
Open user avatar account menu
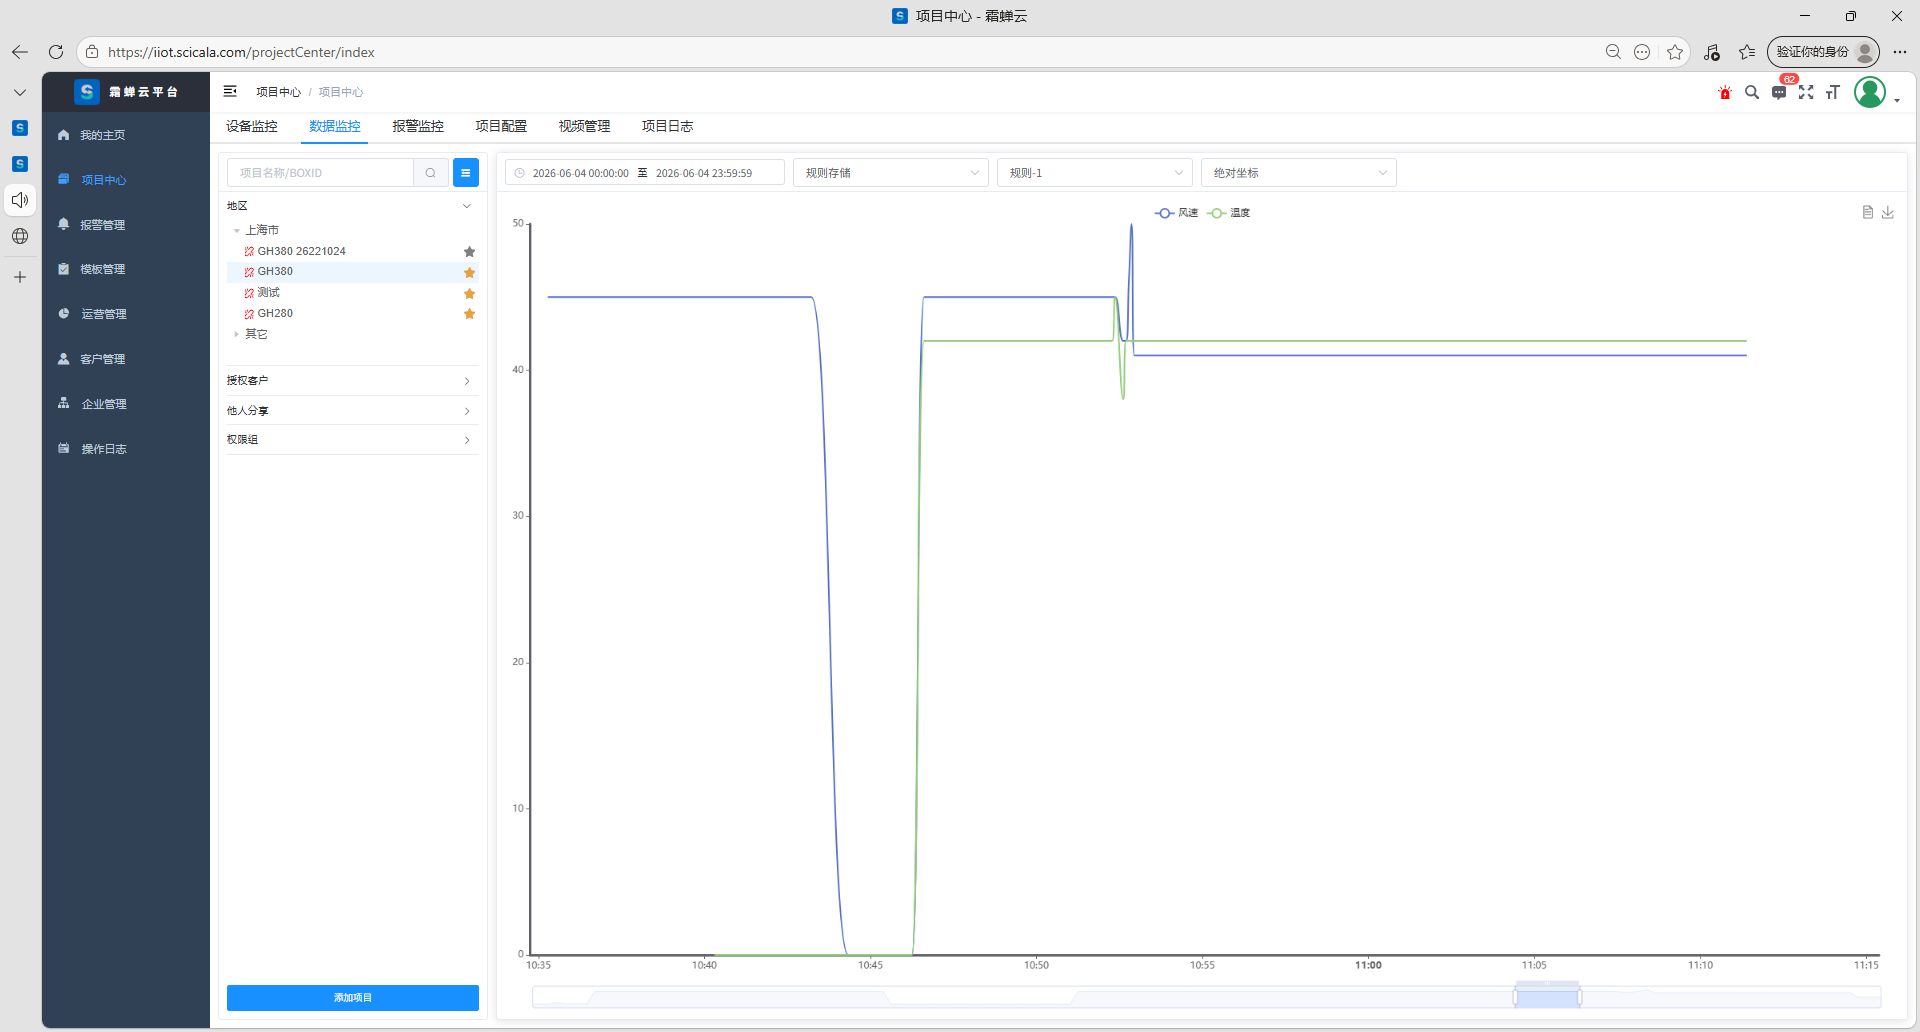tap(1870, 92)
